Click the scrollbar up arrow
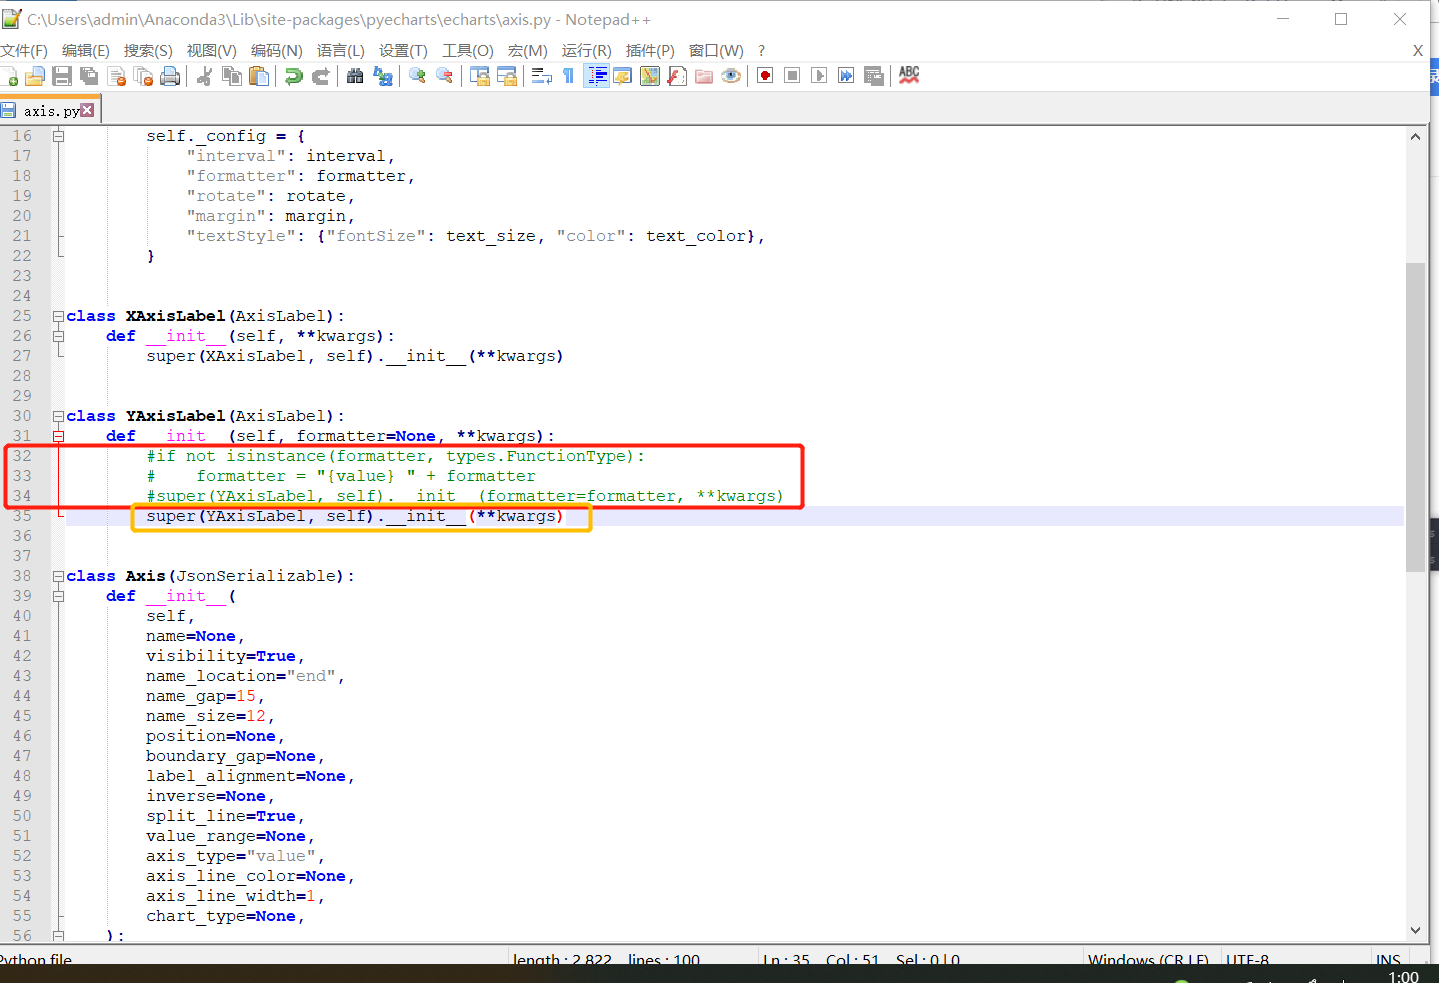Viewport: 1439px width, 983px height. click(x=1415, y=137)
